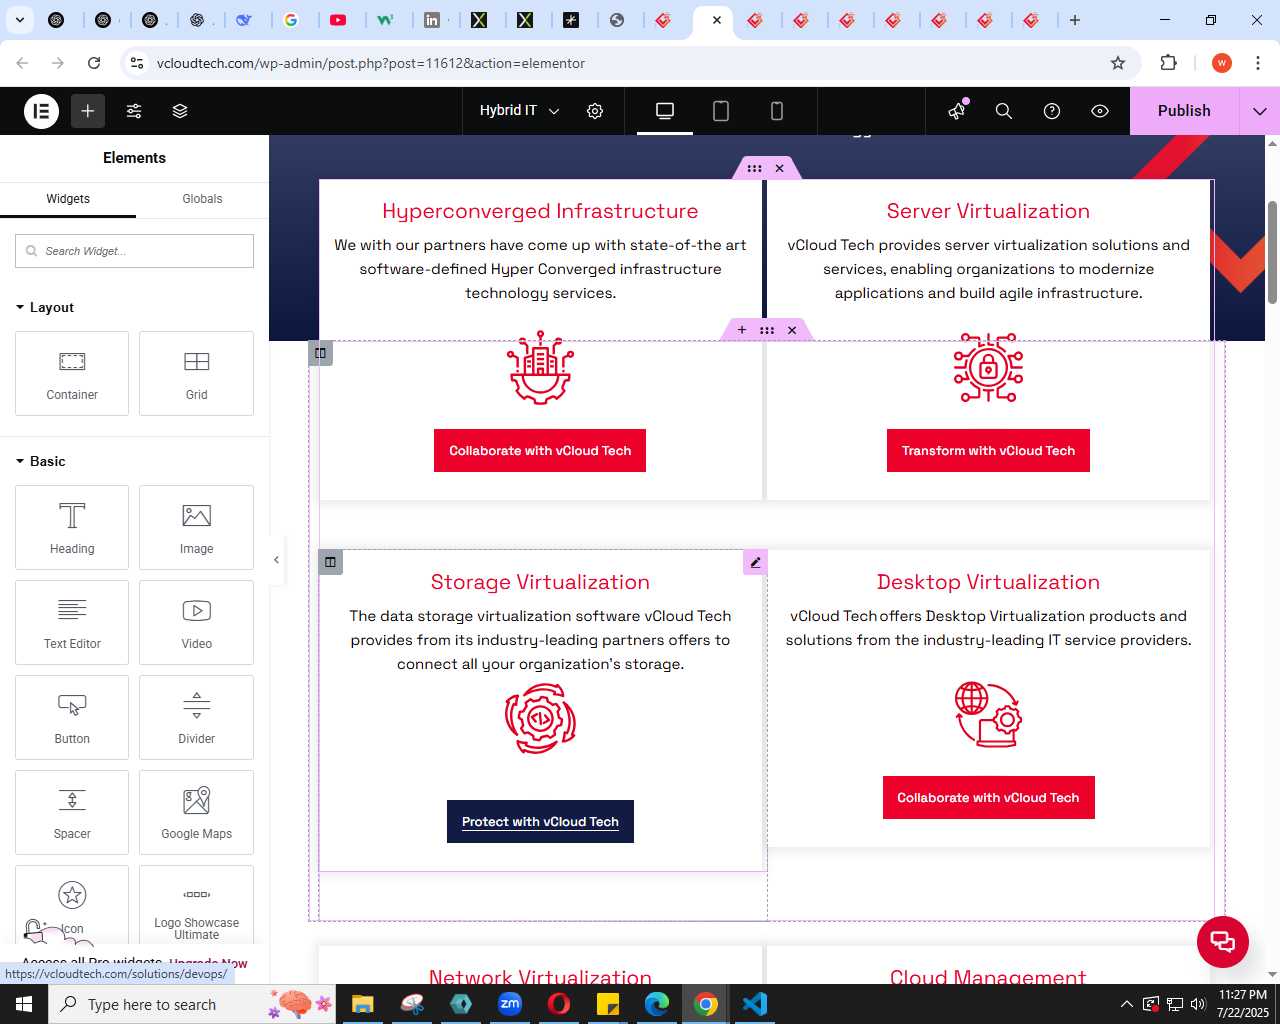Reload the browser page

coord(94,63)
